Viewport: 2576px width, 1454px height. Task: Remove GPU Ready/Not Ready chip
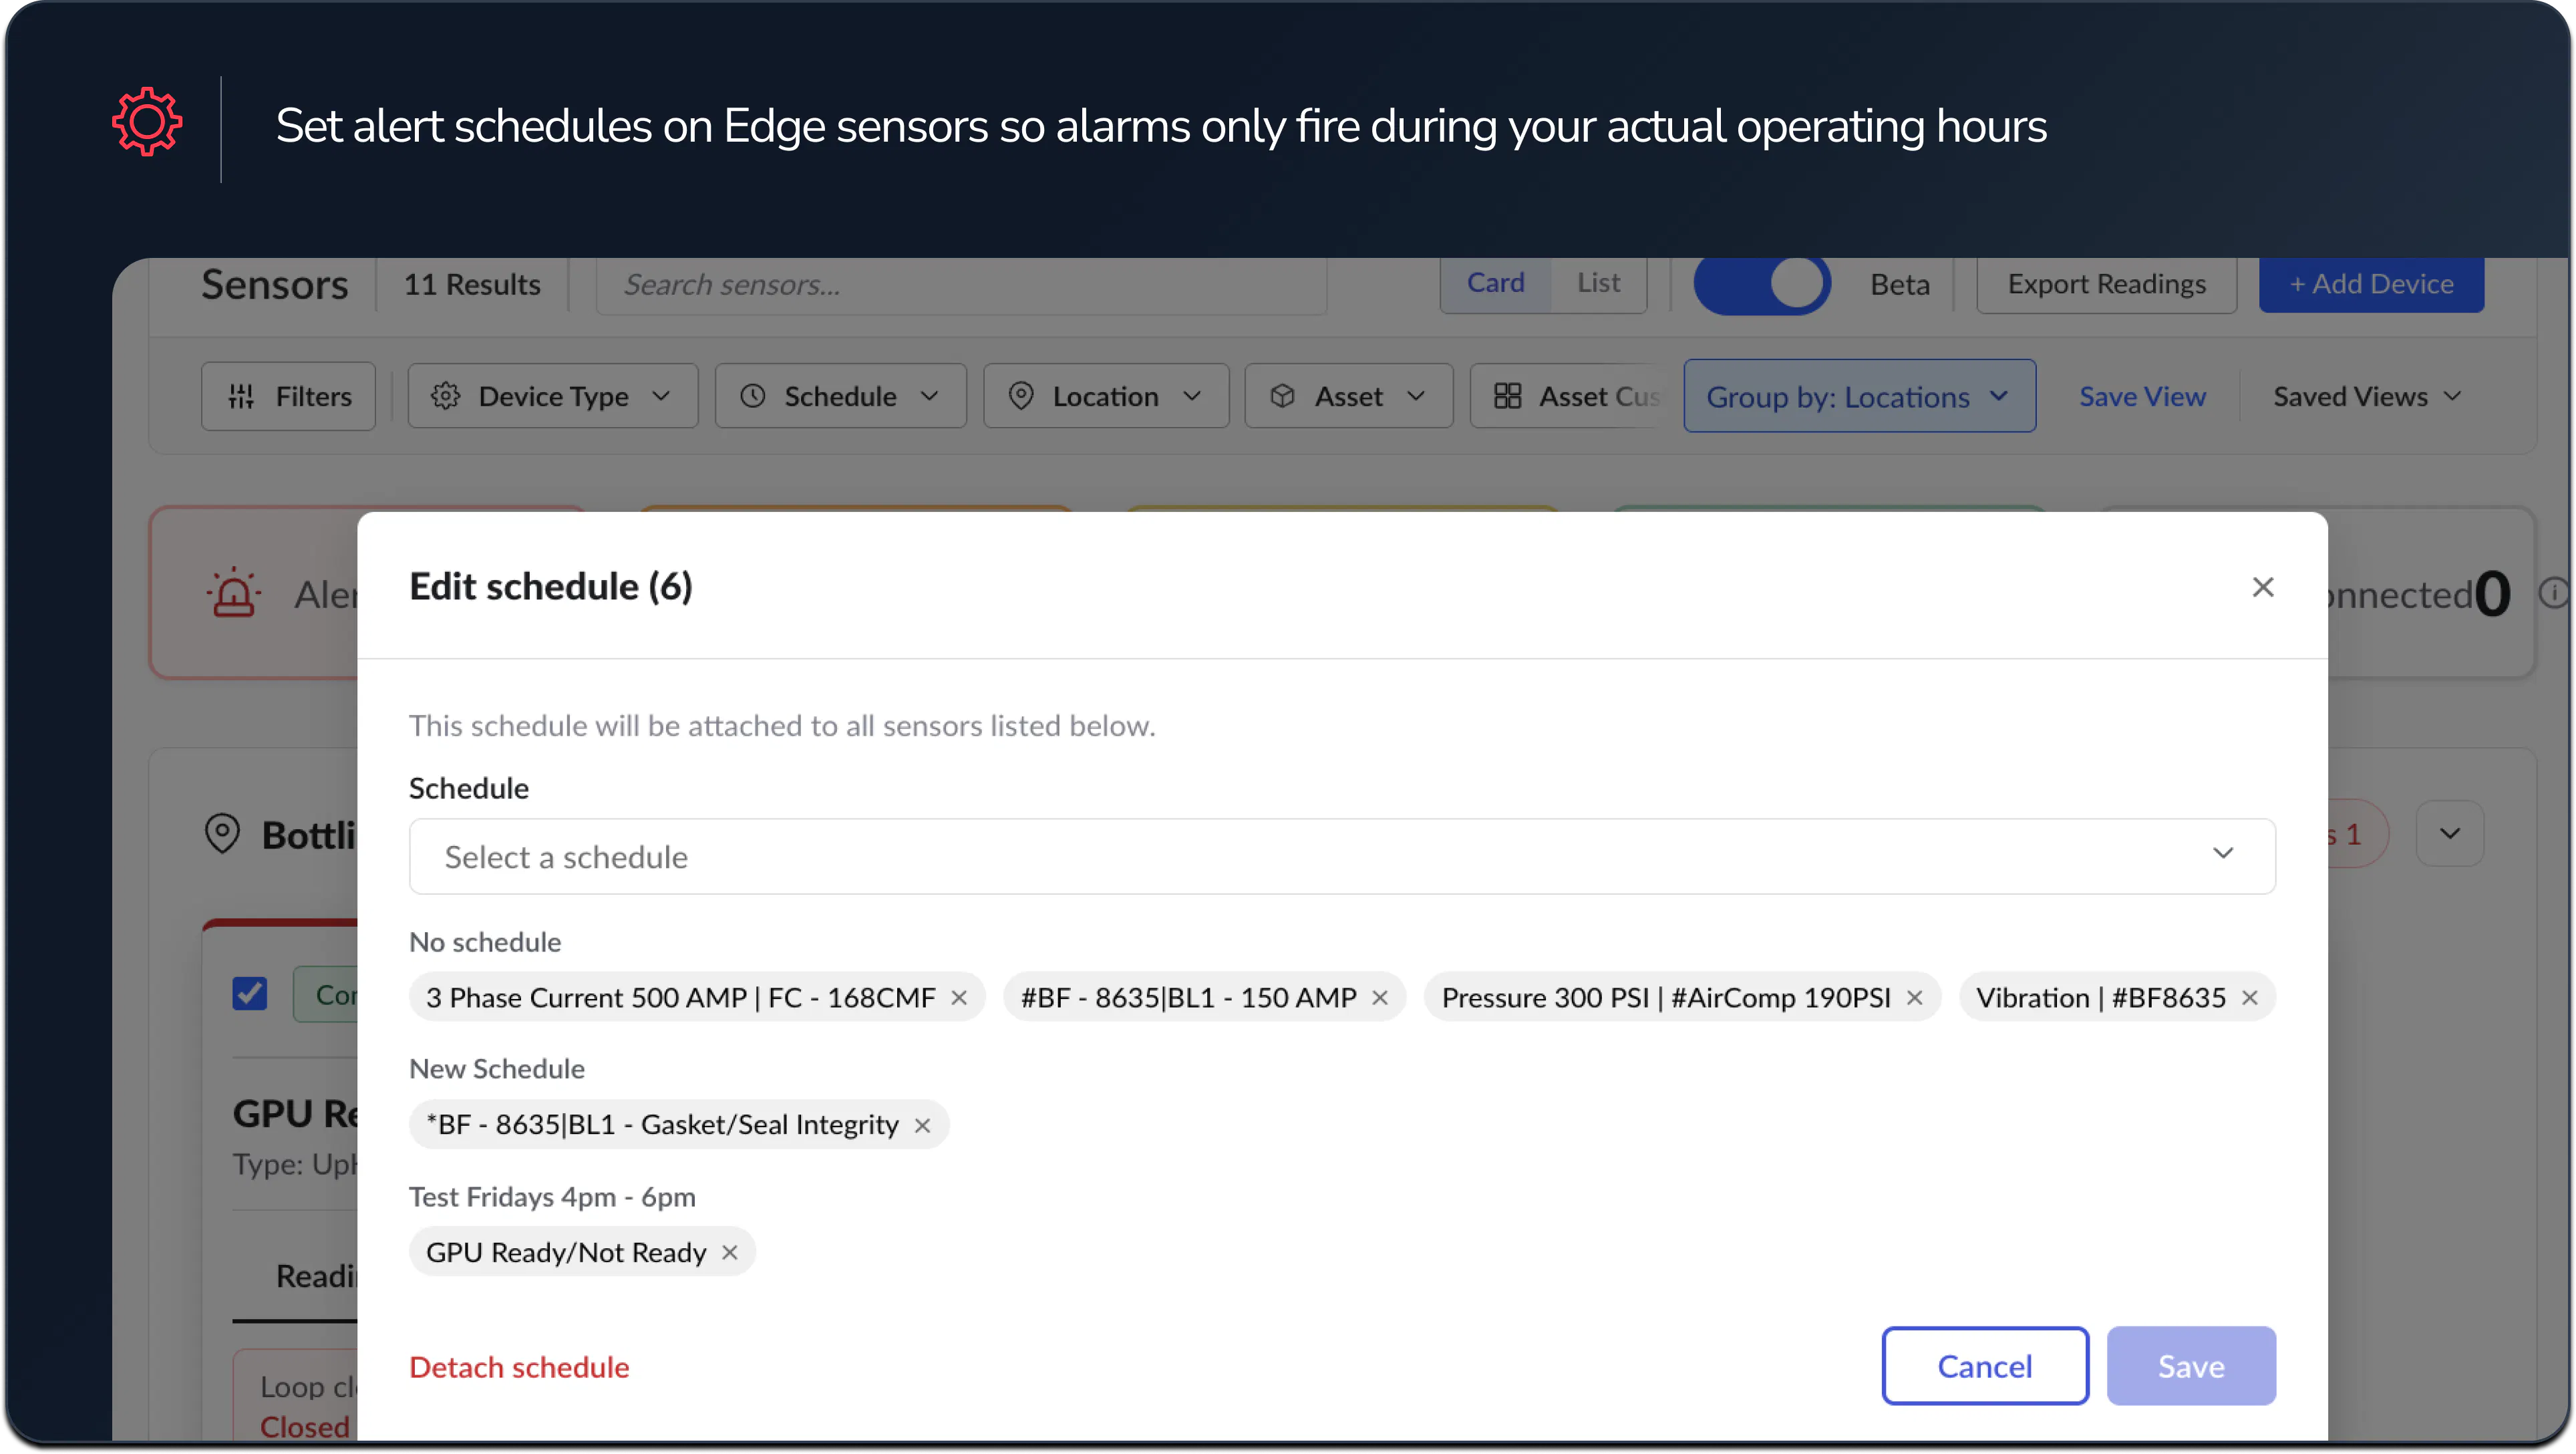point(730,1252)
